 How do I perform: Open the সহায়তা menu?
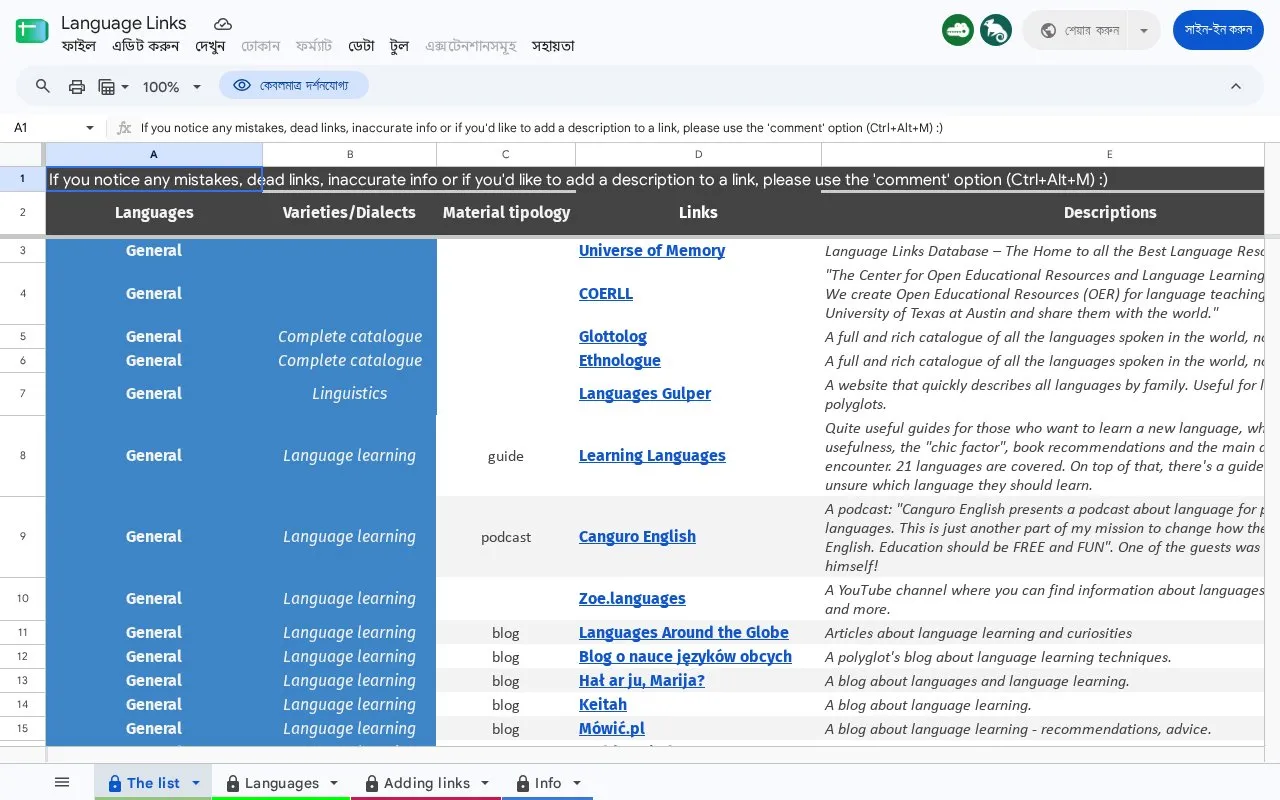point(553,46)
